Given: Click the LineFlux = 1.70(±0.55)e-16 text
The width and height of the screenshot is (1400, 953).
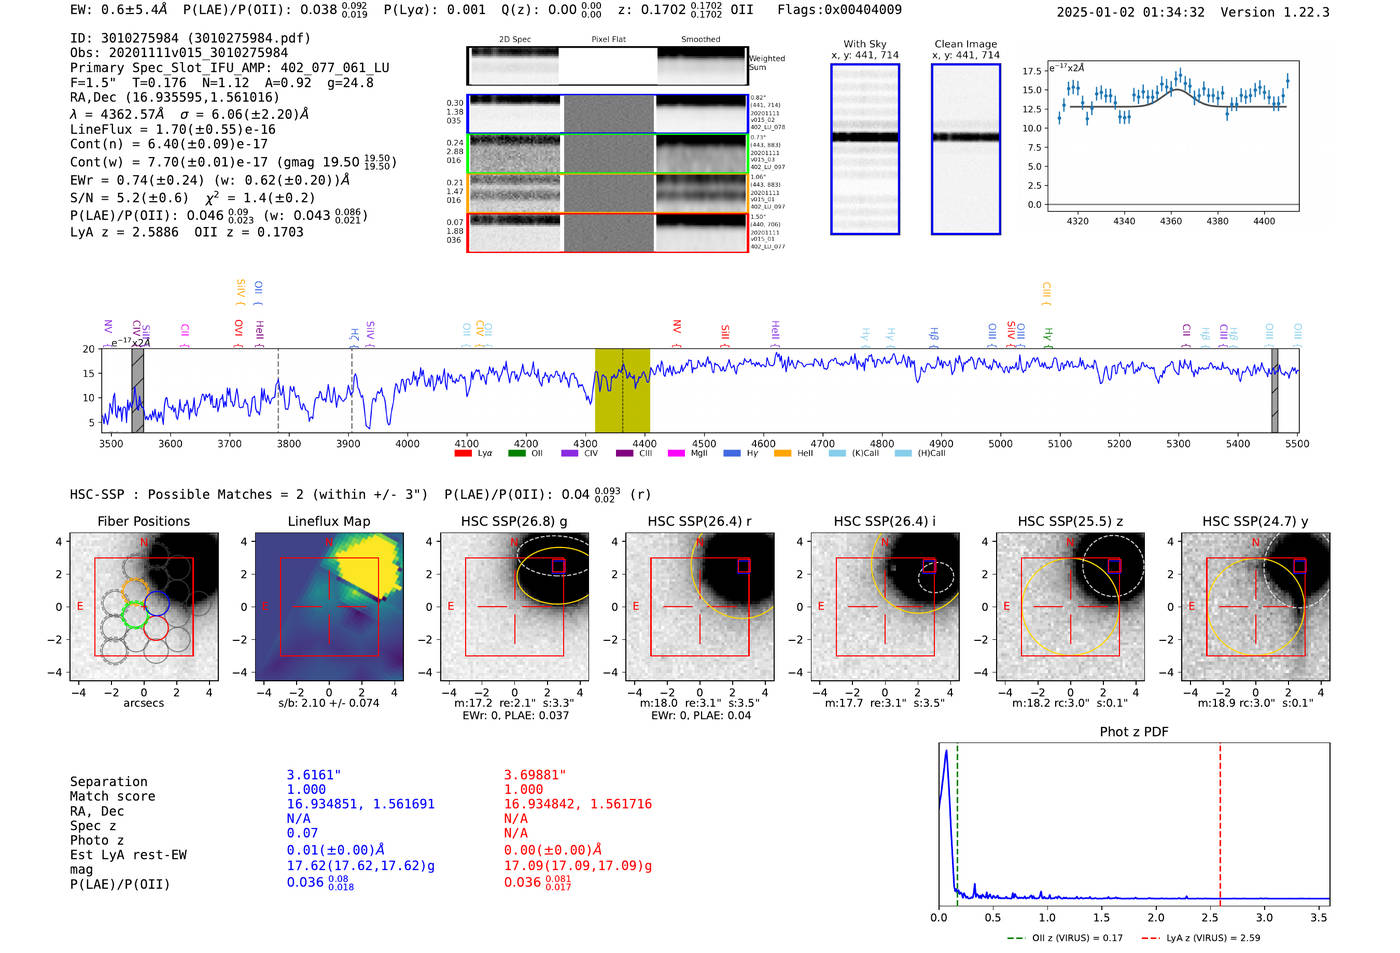Looking at the screenshot, I should 173,129.
